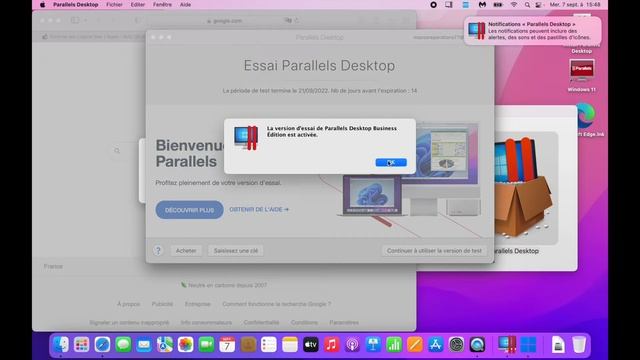Open Numbers from the dock
Screen dimensions: 640x360
point(394,345)
